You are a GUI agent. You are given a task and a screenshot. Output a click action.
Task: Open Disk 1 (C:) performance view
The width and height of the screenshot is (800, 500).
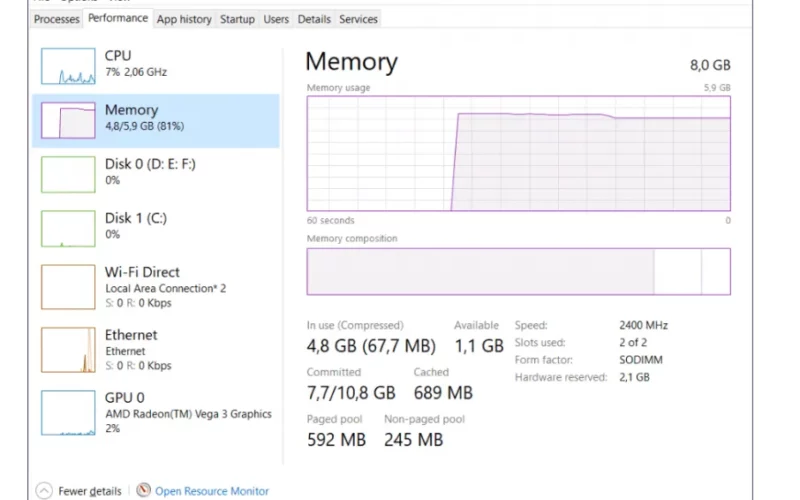pos(156,229)
